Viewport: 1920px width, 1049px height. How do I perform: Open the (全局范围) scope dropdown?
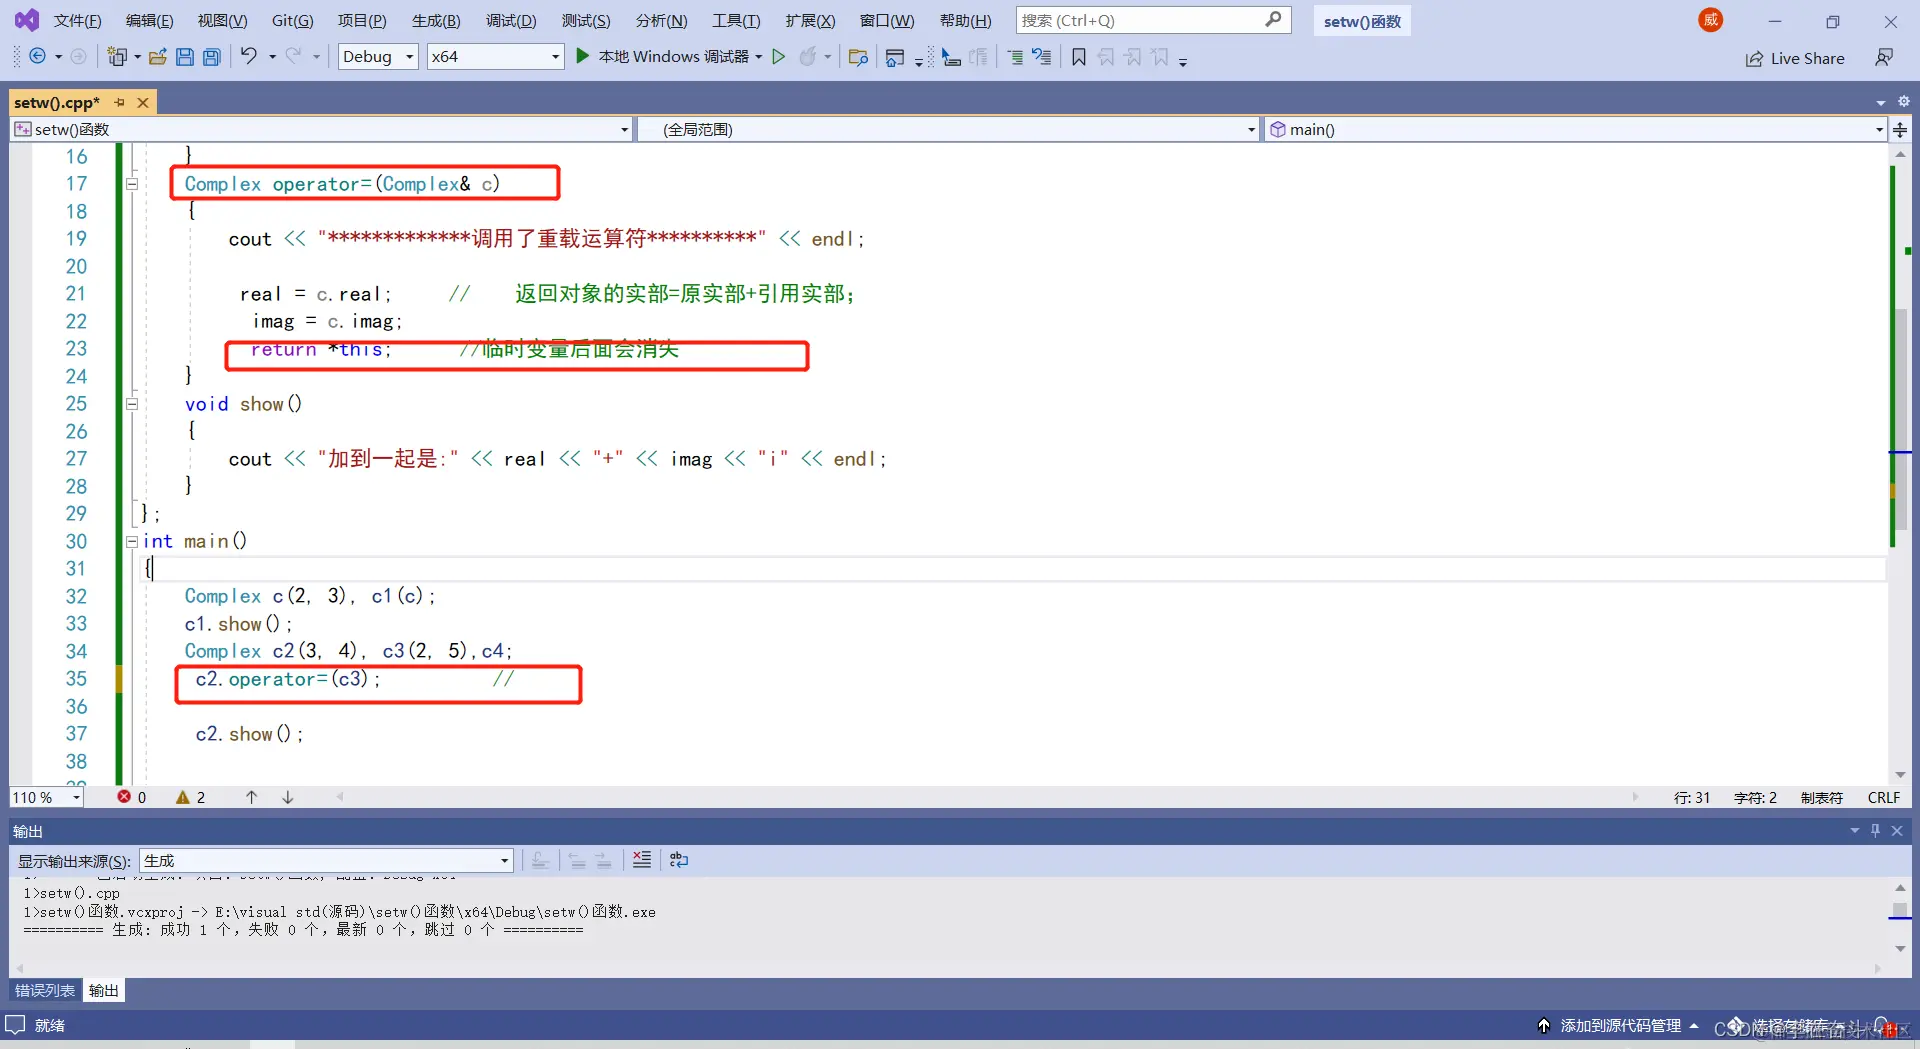[947, 130]
